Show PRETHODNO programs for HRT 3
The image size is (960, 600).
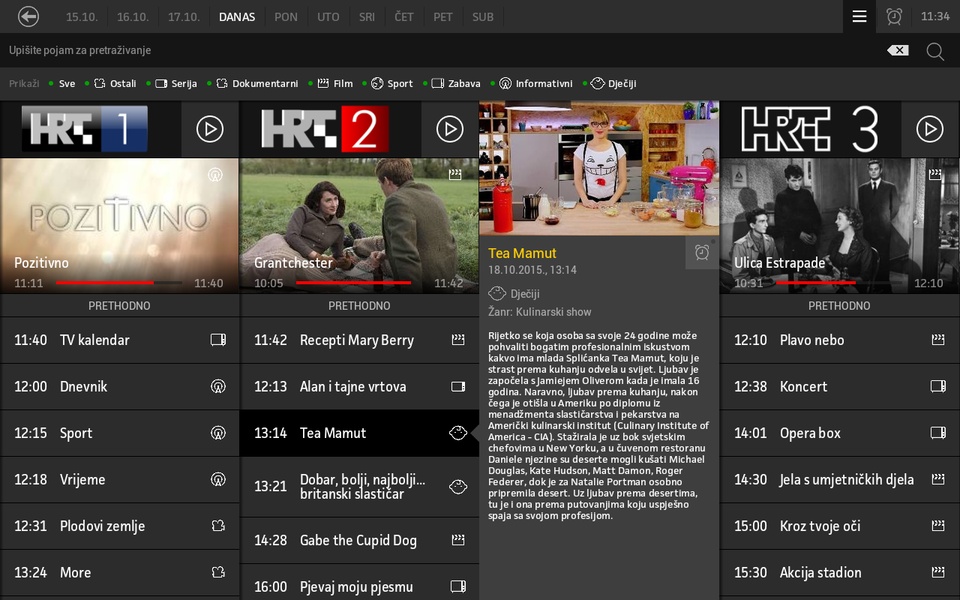tap(839, 306)
